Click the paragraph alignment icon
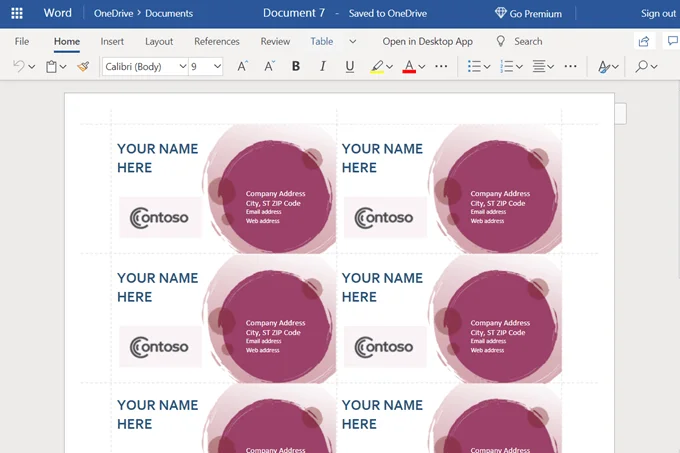The image size is (680, 453). pyautogui.click(x=539, y=66)
